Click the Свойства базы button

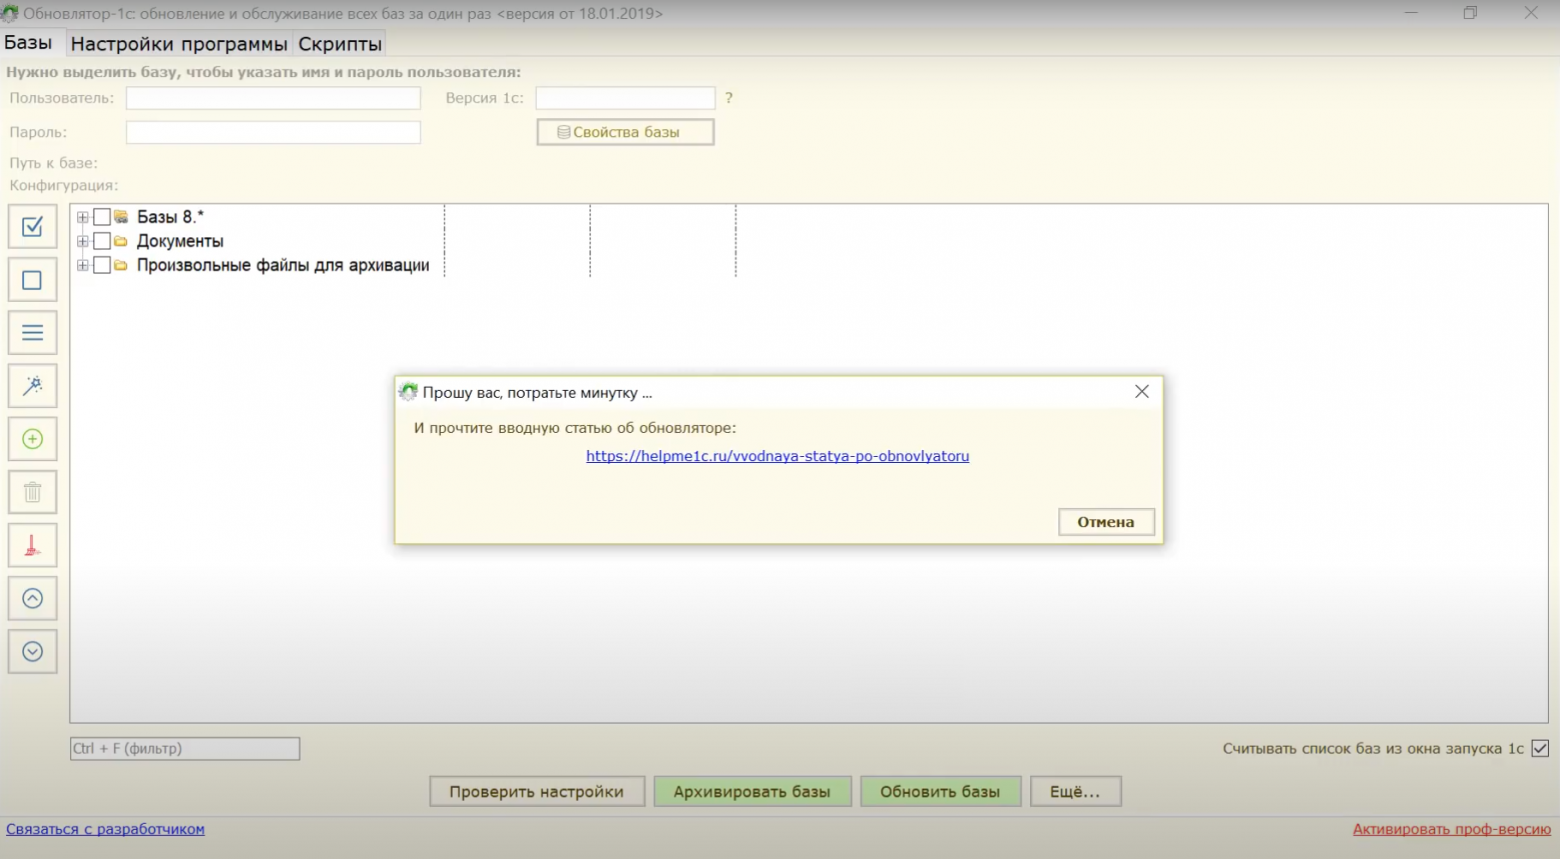[x=625, y=132]
